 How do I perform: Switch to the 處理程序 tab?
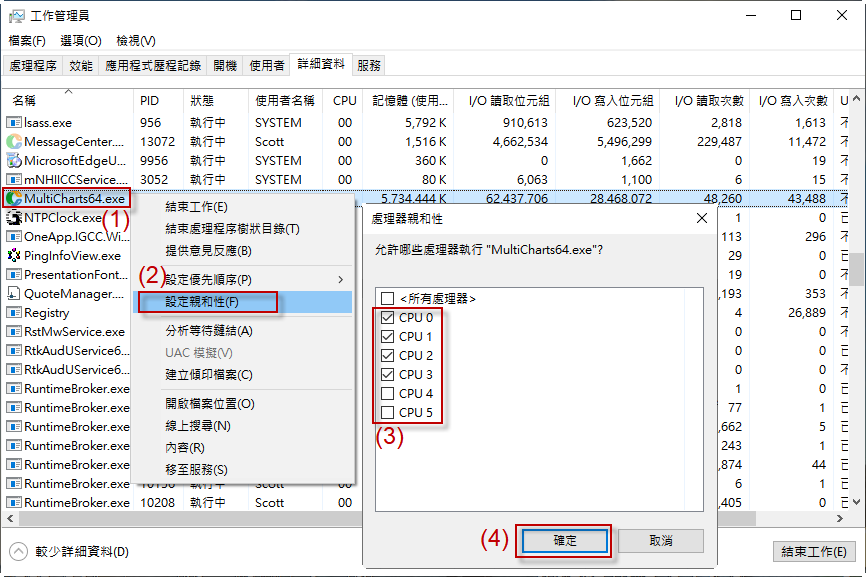33,66
